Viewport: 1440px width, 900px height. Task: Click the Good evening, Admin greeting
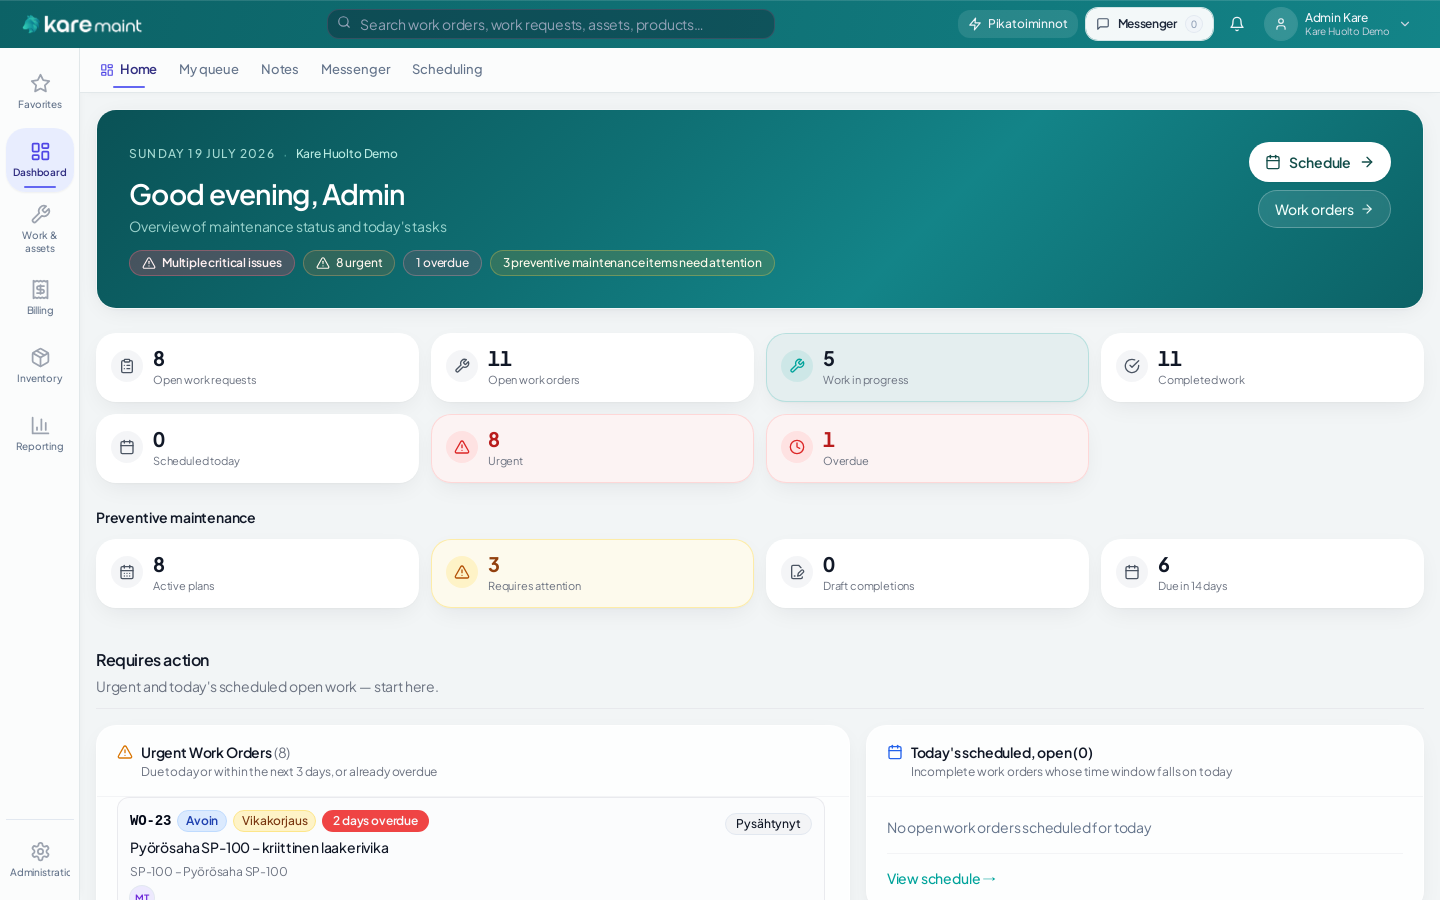click(267, 194)
